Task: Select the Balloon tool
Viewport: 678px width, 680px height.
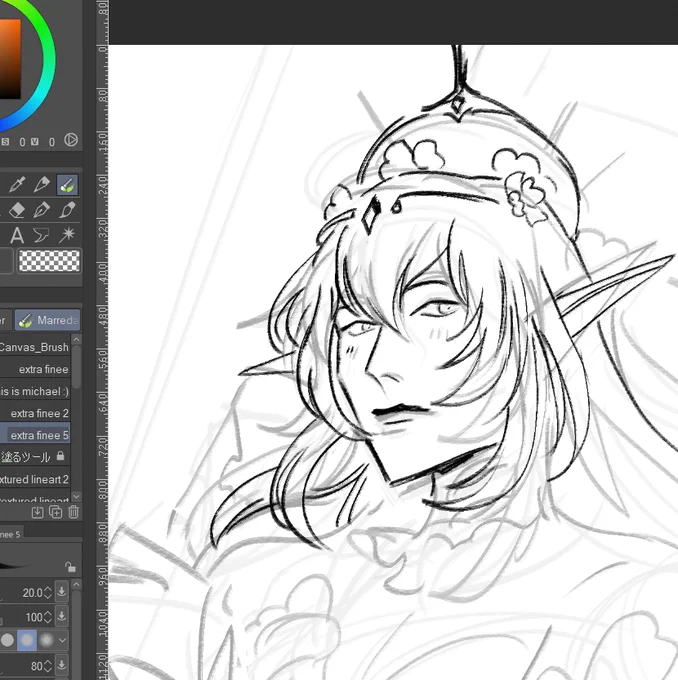Action: [x=42, y=235]
